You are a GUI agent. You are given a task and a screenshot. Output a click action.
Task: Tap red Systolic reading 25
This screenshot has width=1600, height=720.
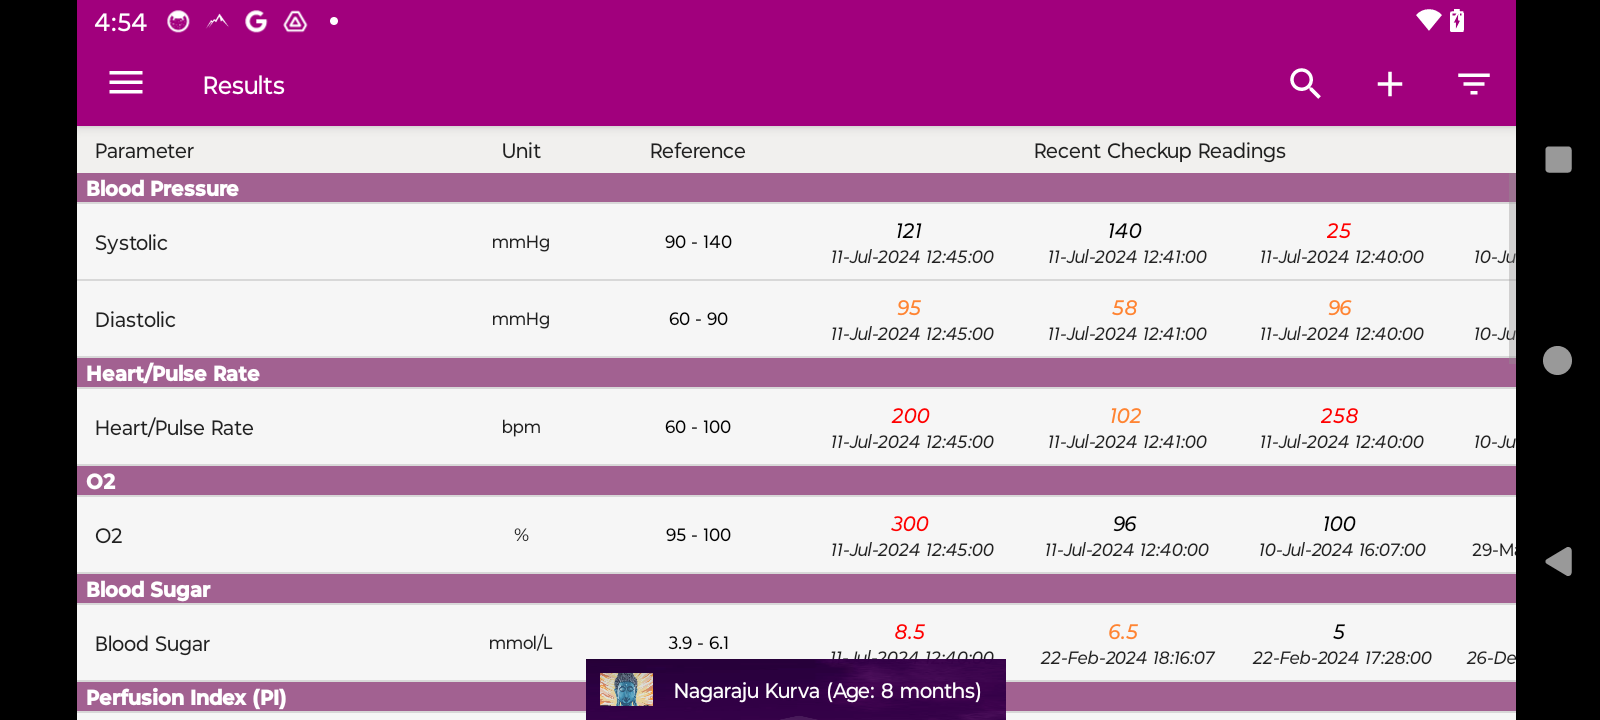pos(1339,231)
